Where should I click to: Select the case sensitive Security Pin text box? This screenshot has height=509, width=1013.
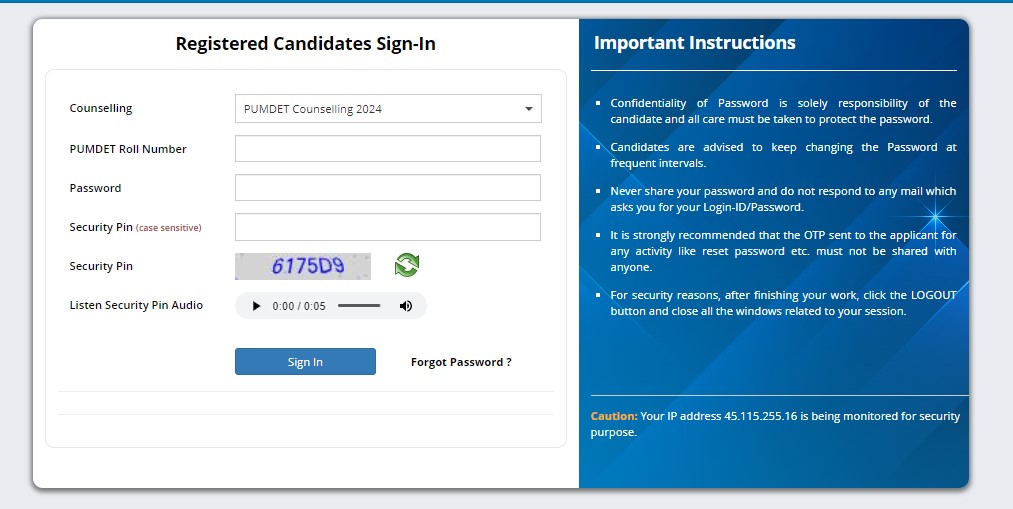388,227
